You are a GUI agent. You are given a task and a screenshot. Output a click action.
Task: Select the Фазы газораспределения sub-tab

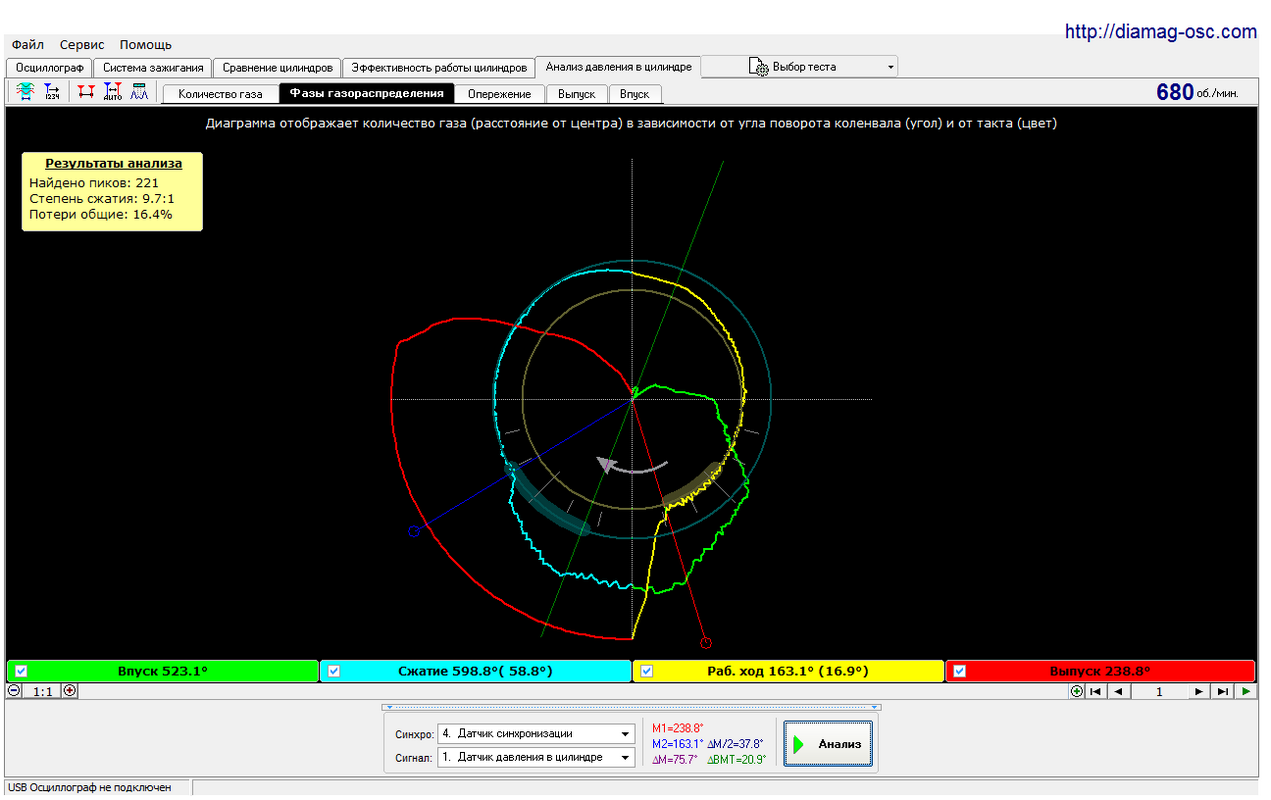pyautogui.click(x=366, y=94)
